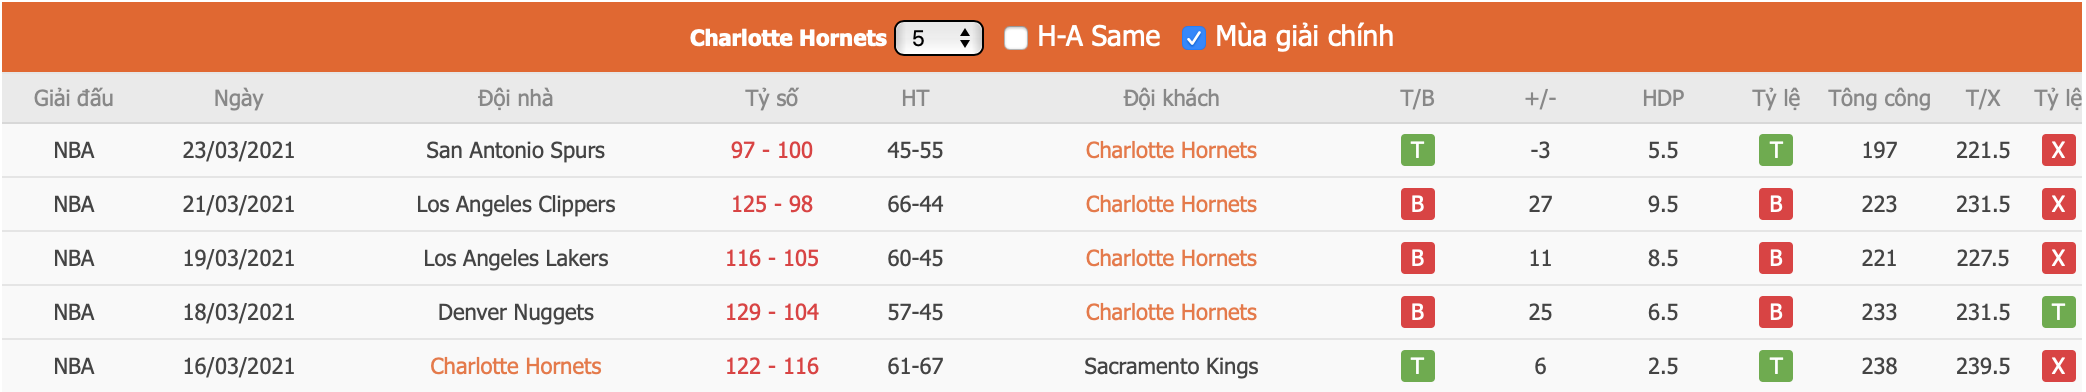Click the red B T/B badge in Denver Nuggets row
2086x392 pixels.
click(1417, 312)
